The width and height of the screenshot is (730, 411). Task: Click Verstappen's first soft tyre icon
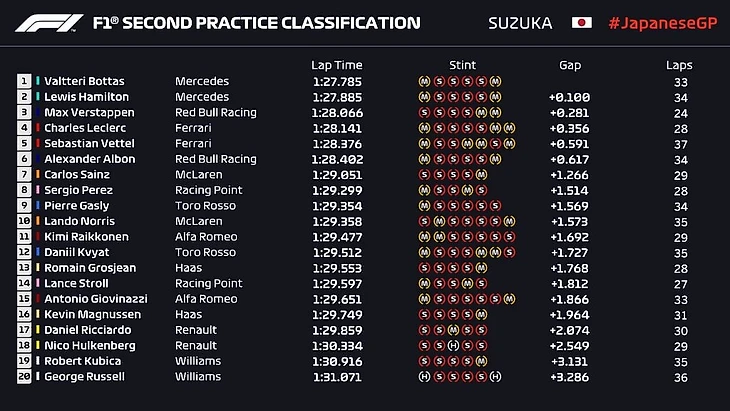tap(424, 113)
